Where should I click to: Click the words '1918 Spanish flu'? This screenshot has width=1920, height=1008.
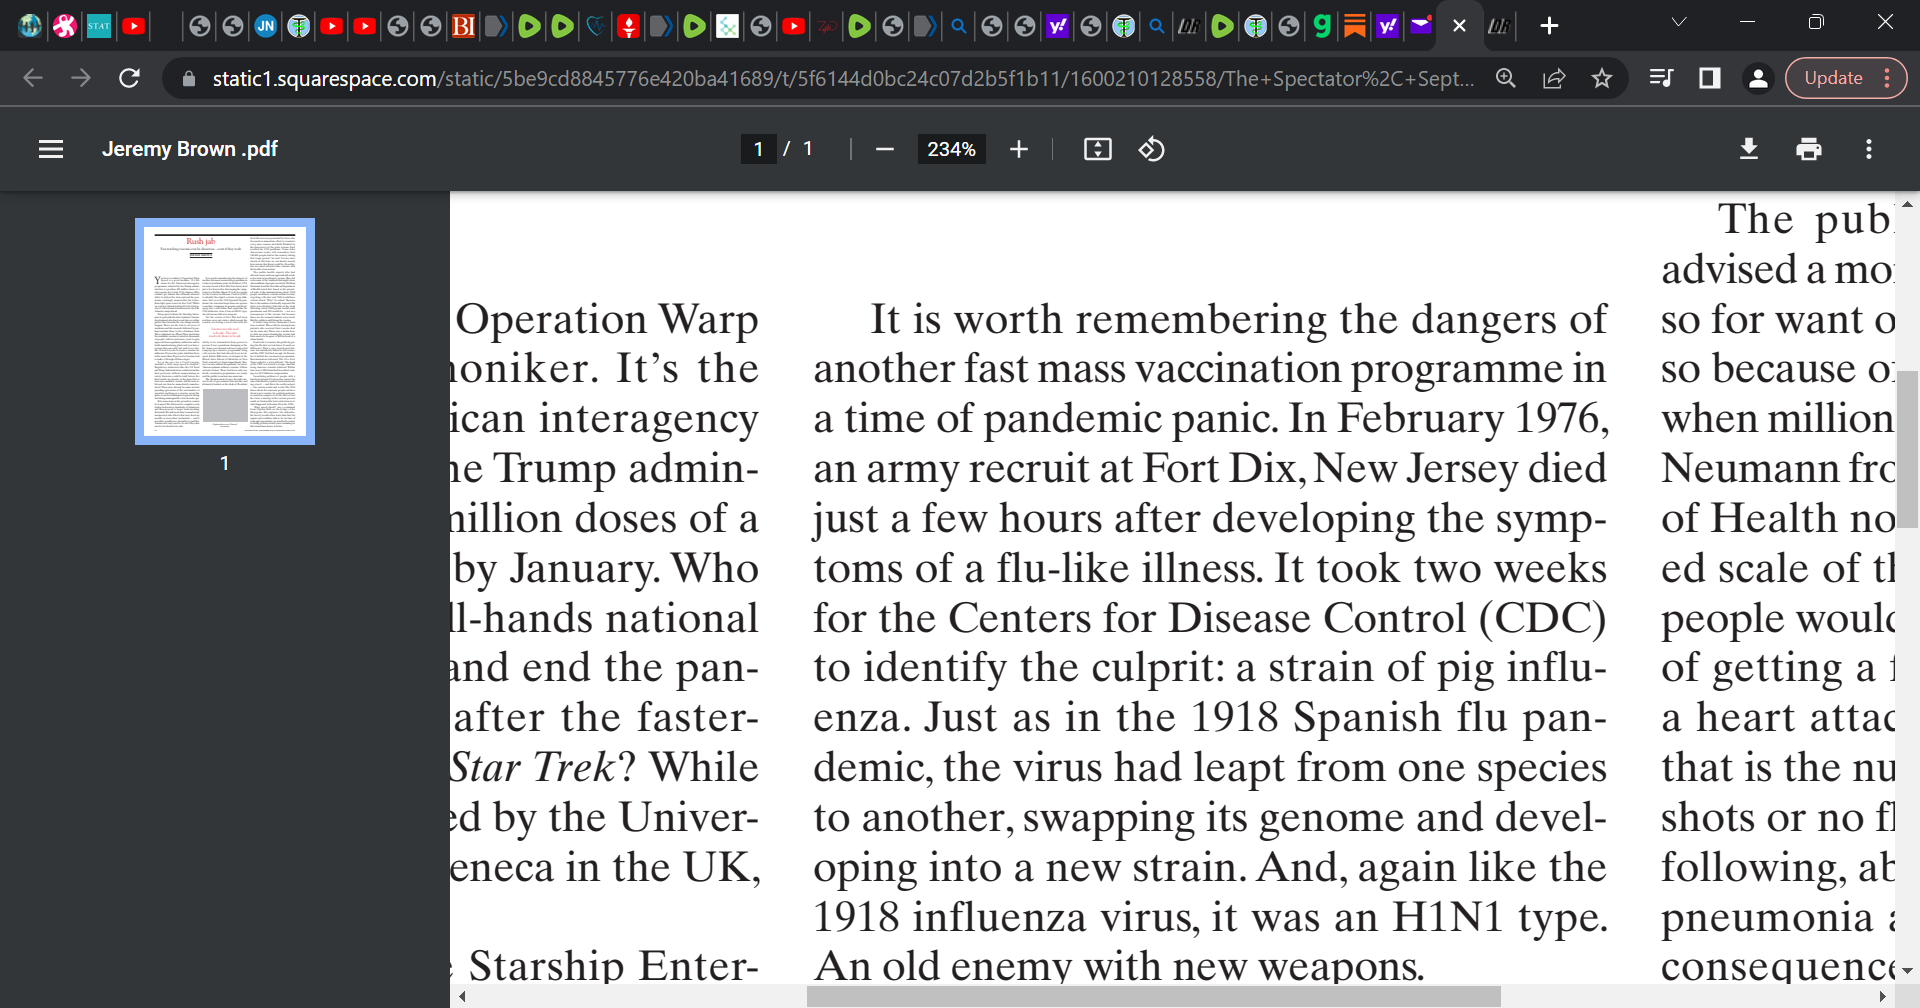[x=1351, y=718]
